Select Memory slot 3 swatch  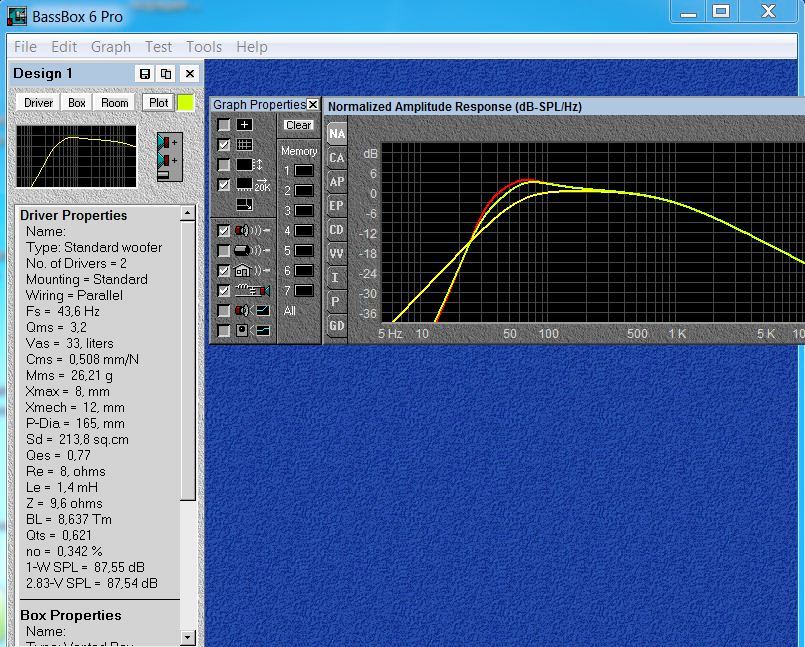[x=304, y=211]
